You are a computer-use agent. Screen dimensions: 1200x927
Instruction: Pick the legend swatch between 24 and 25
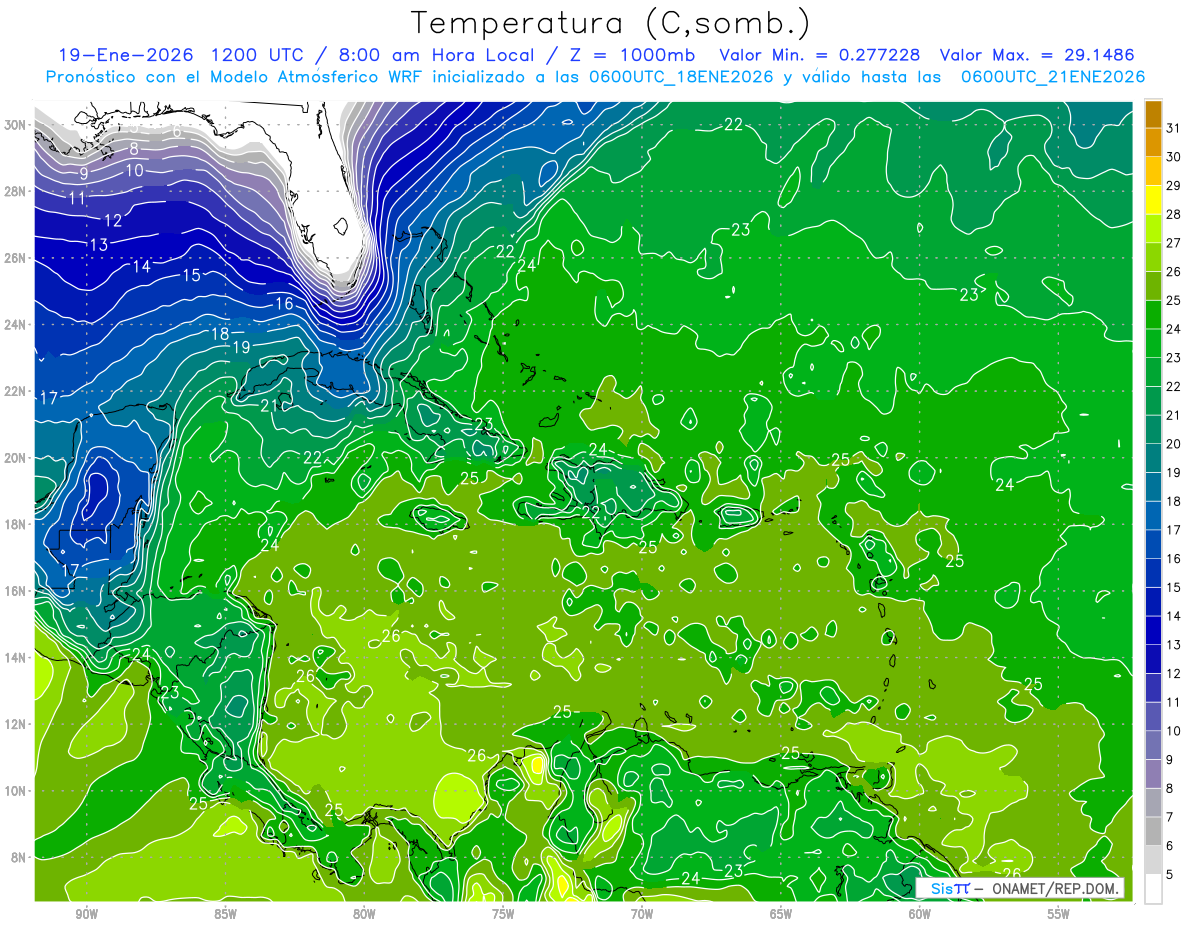pos(1153,314)
